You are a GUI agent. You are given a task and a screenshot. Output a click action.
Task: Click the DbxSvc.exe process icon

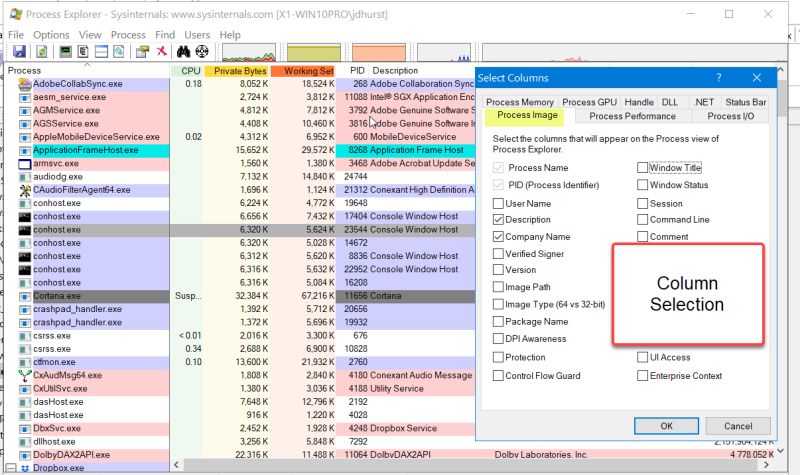pyautogui.click(x=24, y=429)
